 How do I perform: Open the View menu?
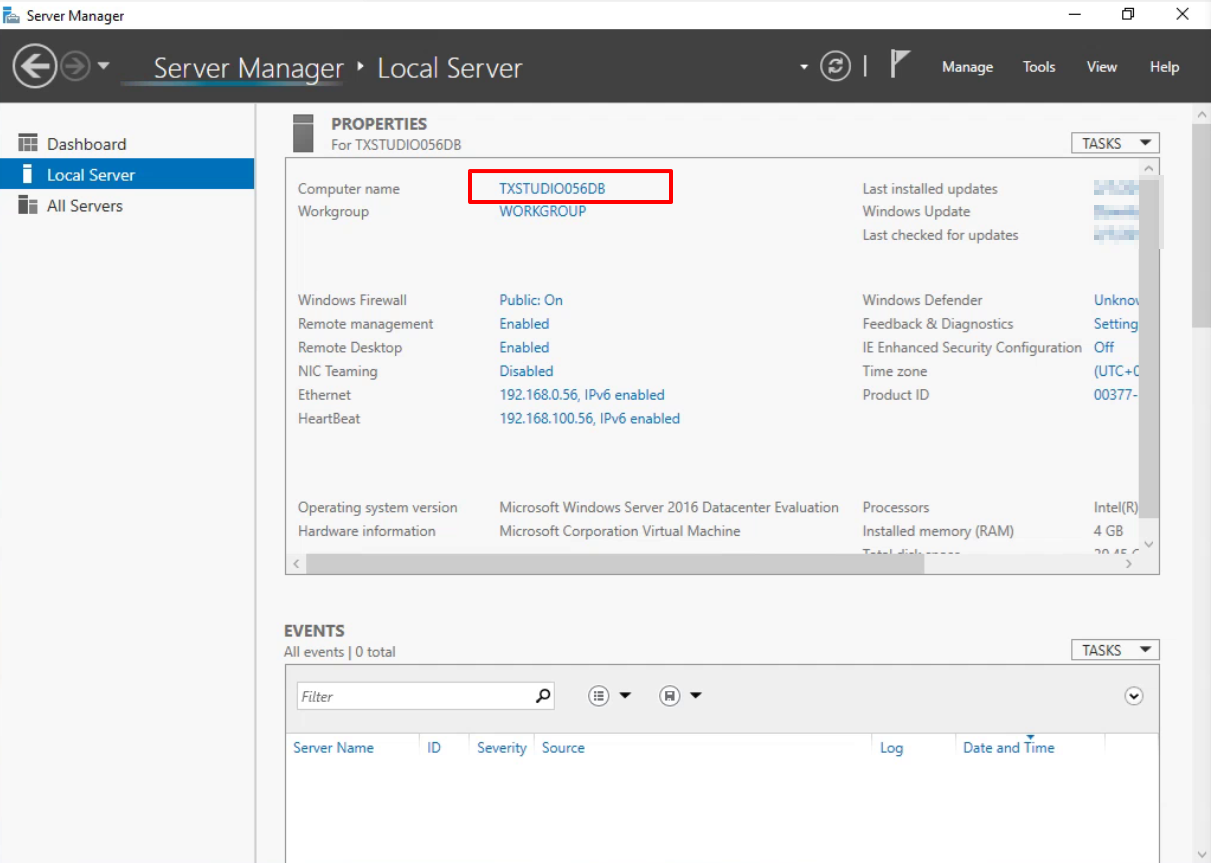[x=1101, y=67]
